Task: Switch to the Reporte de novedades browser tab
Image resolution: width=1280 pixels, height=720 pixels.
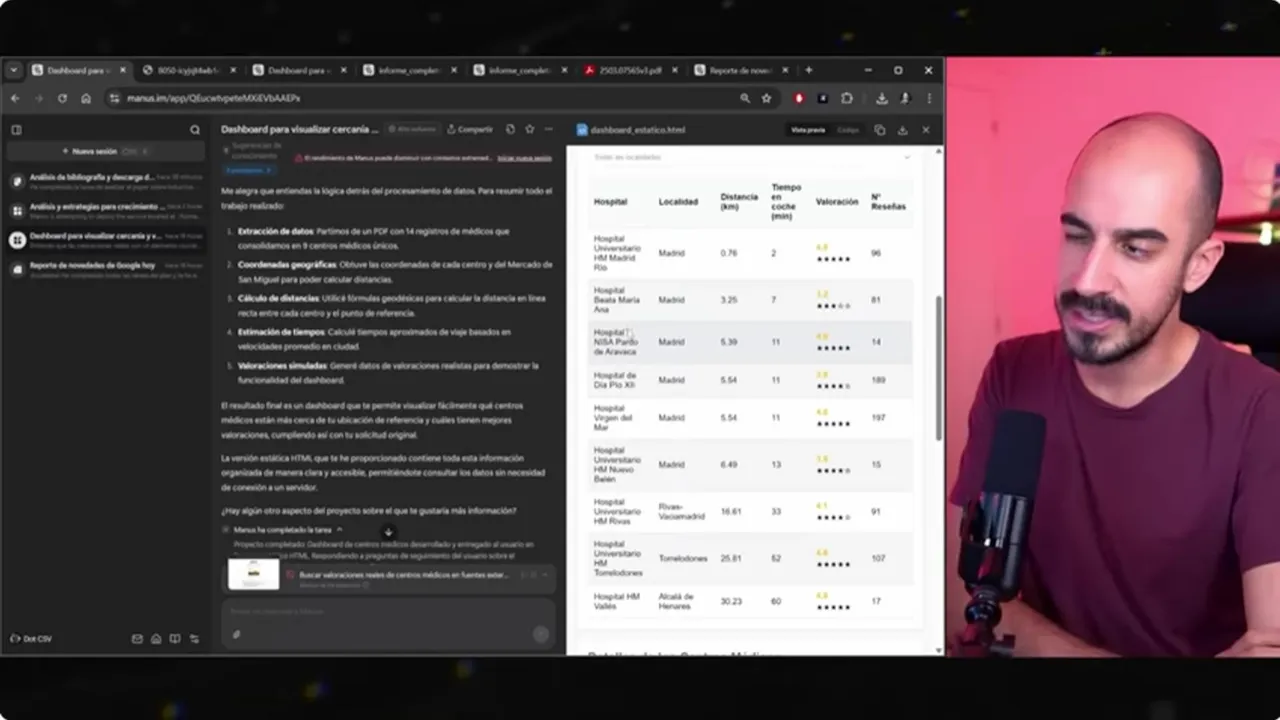Action: point(742,71)
